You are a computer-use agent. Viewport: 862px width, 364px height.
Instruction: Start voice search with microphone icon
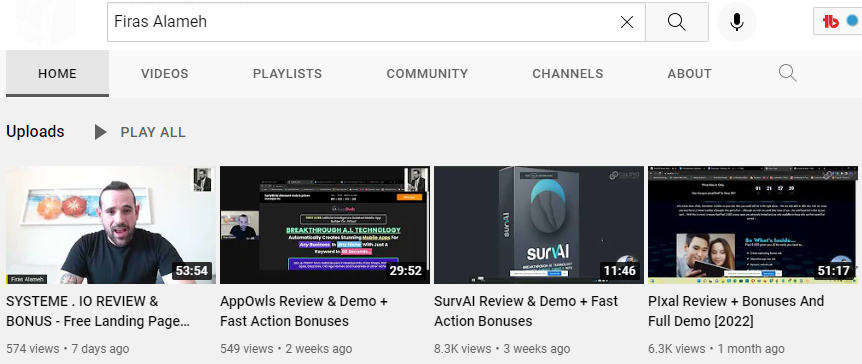(x=737, y=22)
